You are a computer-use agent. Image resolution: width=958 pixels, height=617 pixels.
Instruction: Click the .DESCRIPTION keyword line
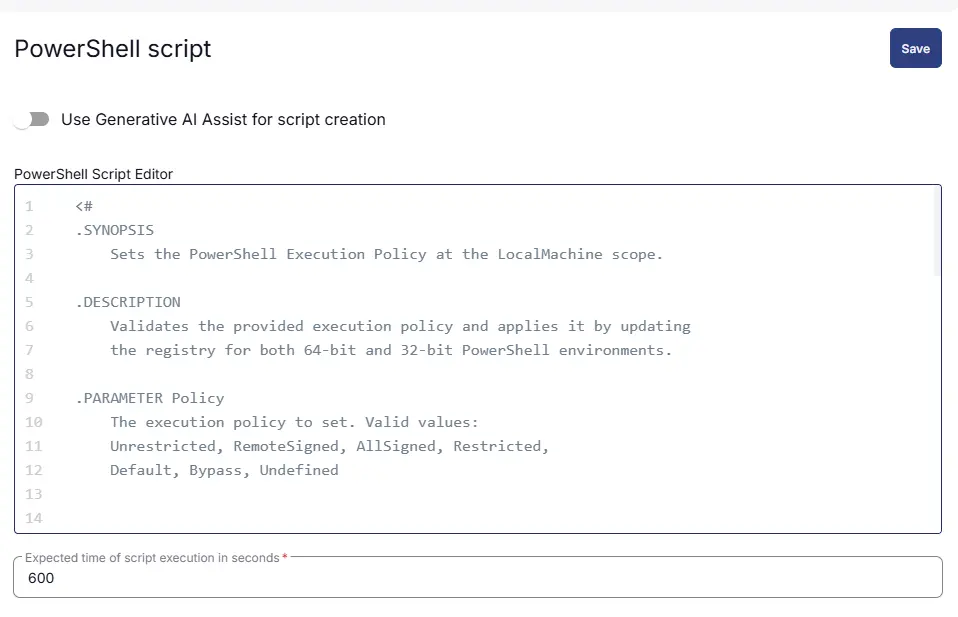click(x=128, y=302)
